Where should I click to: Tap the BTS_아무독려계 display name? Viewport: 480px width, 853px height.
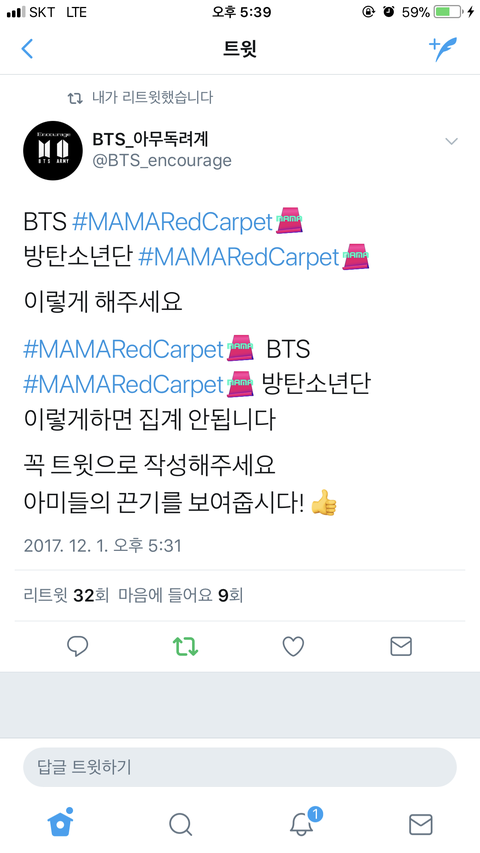click(x=151, y=140)
